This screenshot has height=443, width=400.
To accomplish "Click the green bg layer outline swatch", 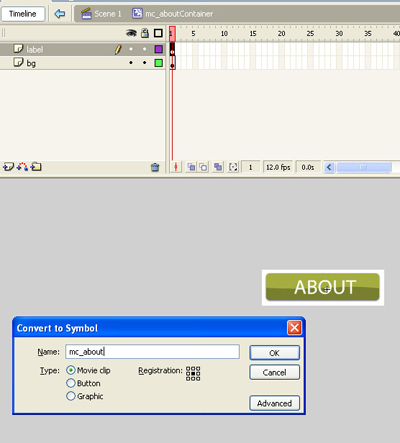I will pyautogui.click(x=159, y=63).
